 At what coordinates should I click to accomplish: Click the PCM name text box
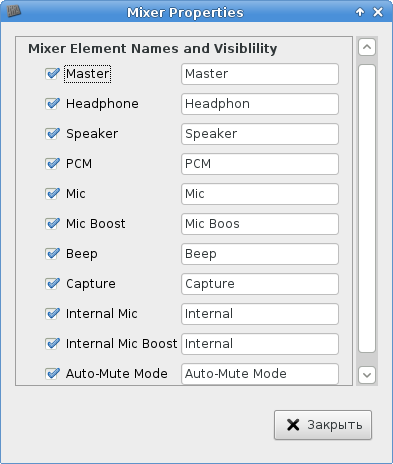260,164
